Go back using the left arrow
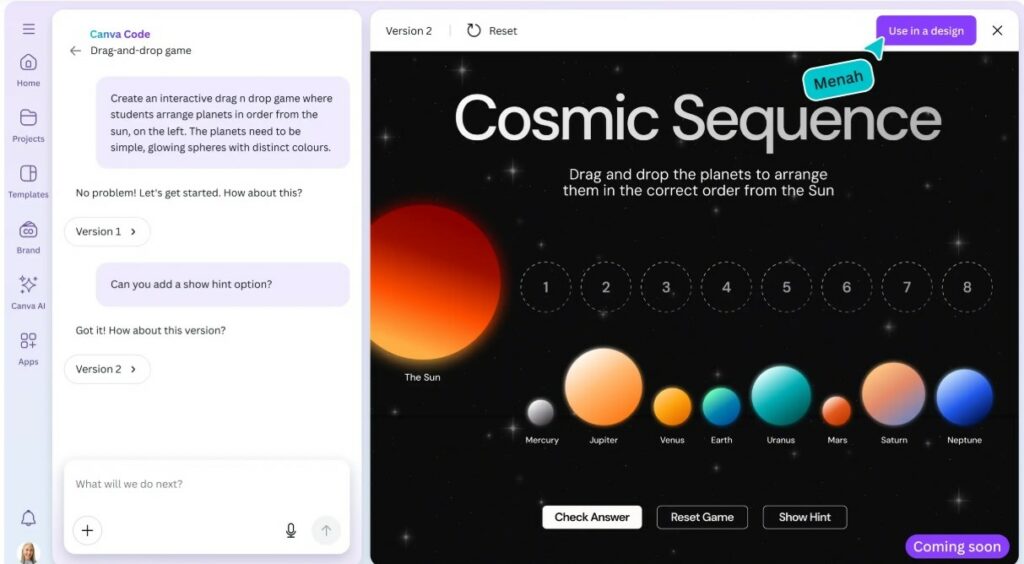This screenshot has width=1024, height=564. (75, 51)
